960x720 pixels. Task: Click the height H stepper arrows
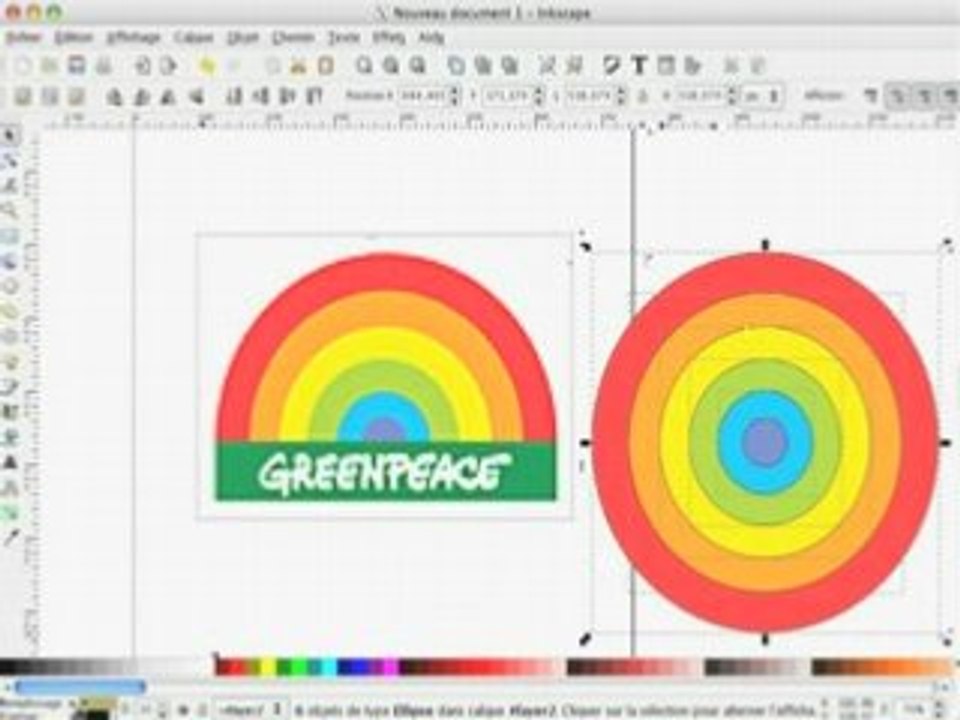(731, 96)
